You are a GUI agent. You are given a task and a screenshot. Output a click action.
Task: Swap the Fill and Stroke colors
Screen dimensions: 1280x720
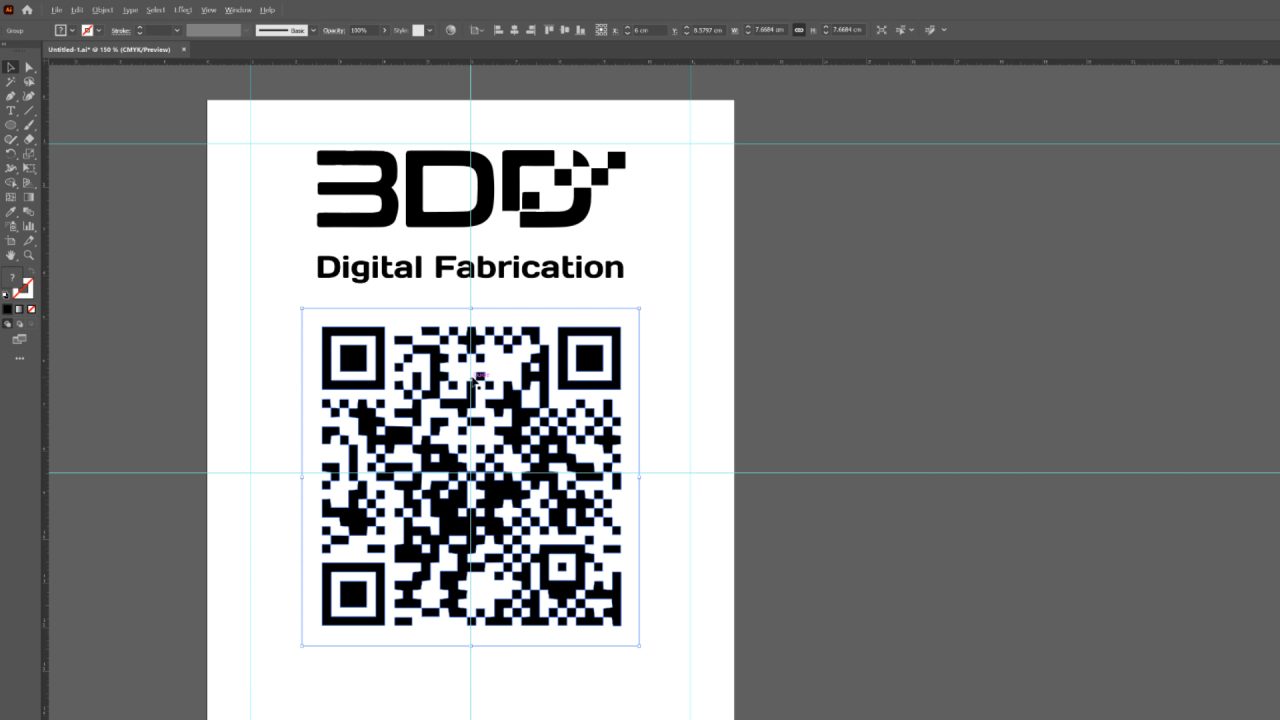click(x=31, y=270)
